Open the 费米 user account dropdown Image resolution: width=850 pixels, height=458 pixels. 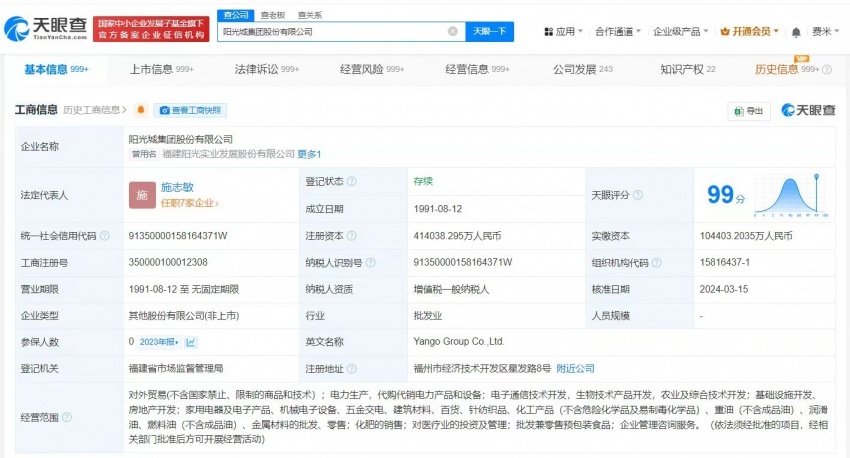(825, 31)
